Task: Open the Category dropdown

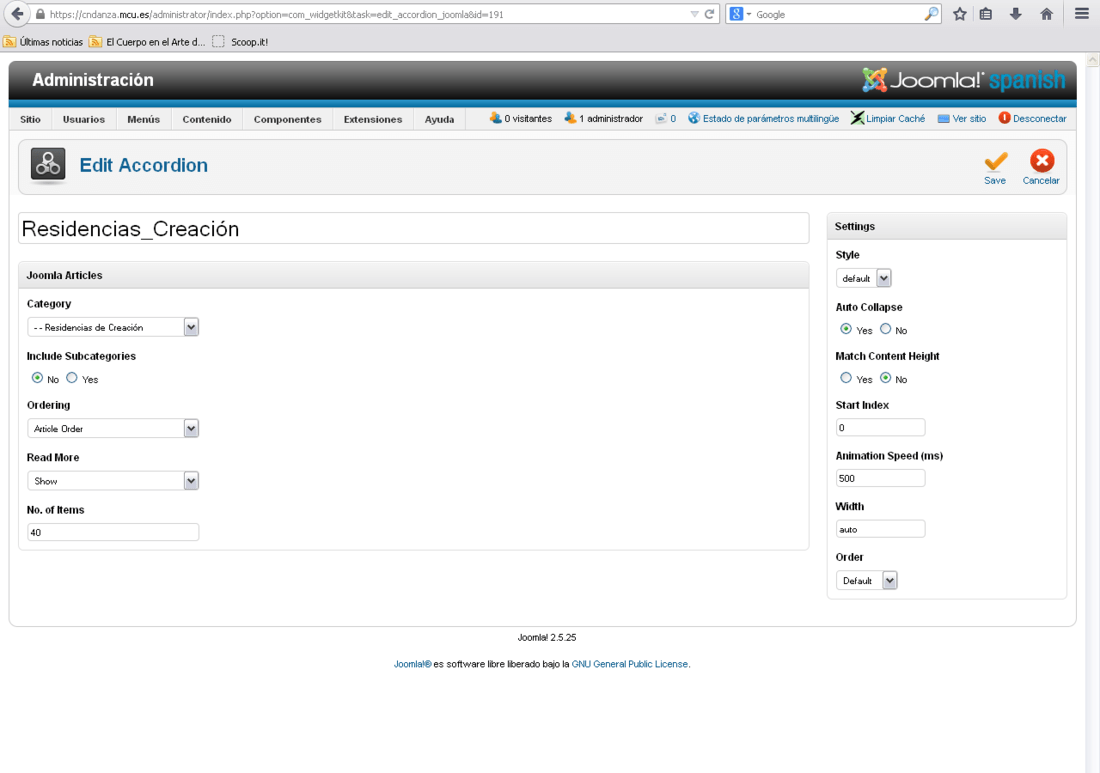Action: (113, 327)
